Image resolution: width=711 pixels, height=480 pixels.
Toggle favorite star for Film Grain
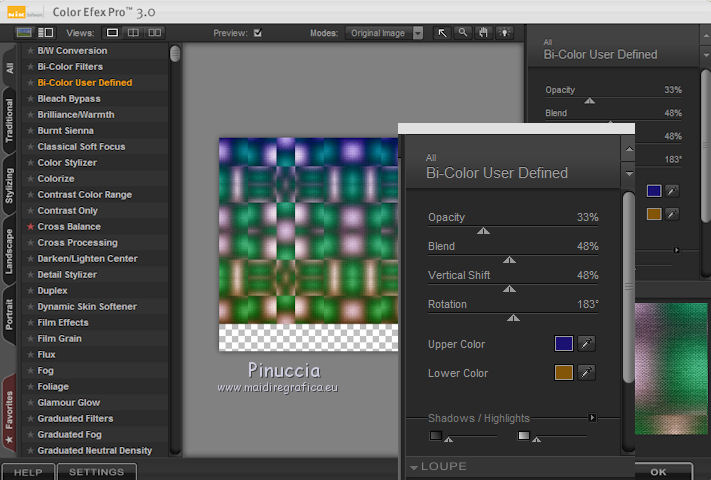(30, 339)
